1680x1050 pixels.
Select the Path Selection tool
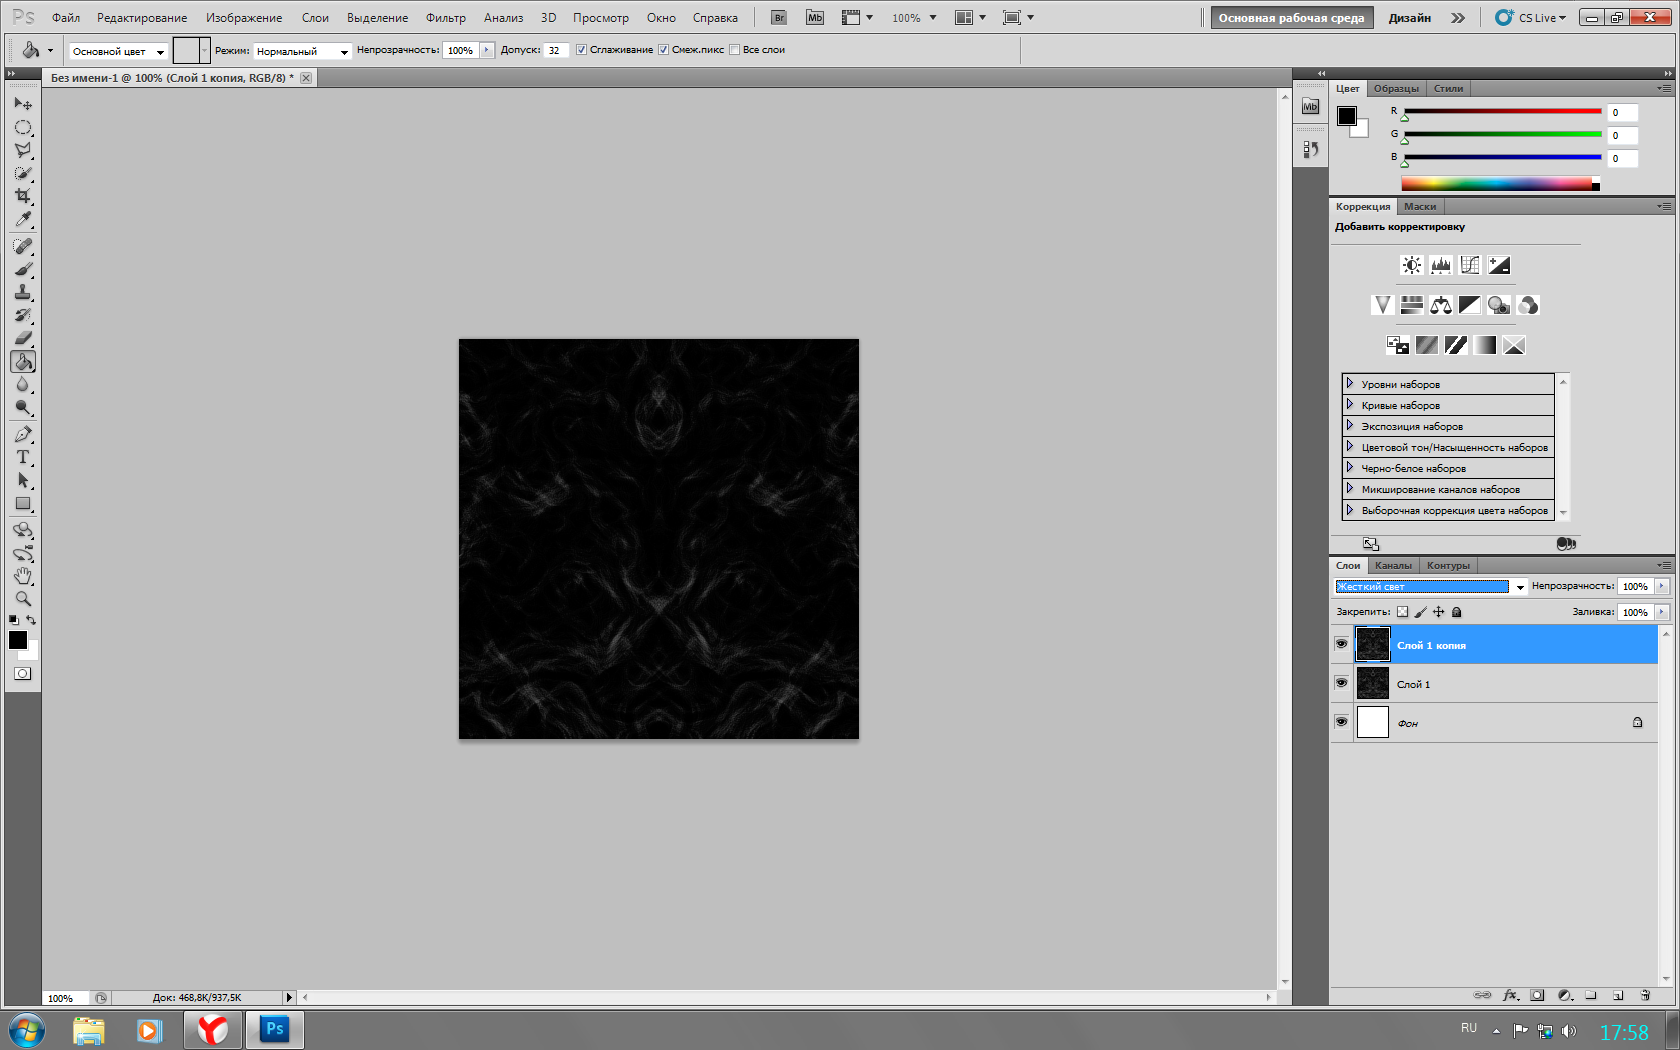coord(23,480)
